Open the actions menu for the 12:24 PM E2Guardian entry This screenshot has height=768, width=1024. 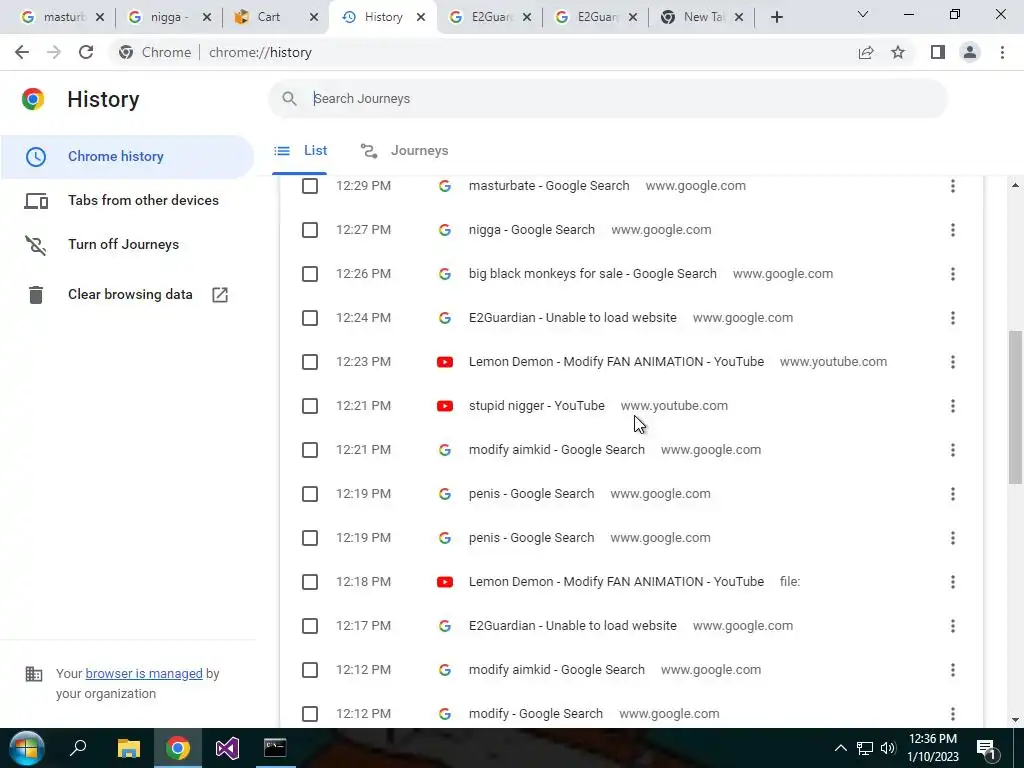click(x=953, y=318)
